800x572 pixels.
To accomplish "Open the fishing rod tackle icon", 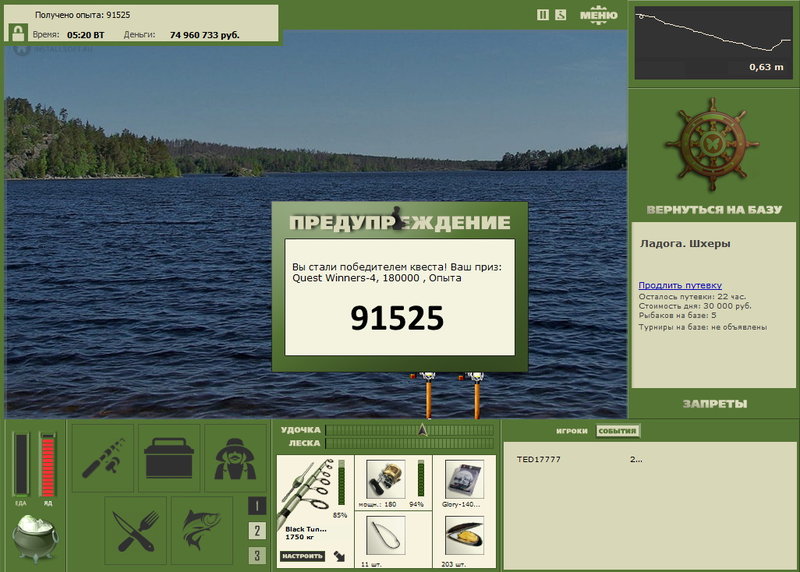I will point(103,458).
